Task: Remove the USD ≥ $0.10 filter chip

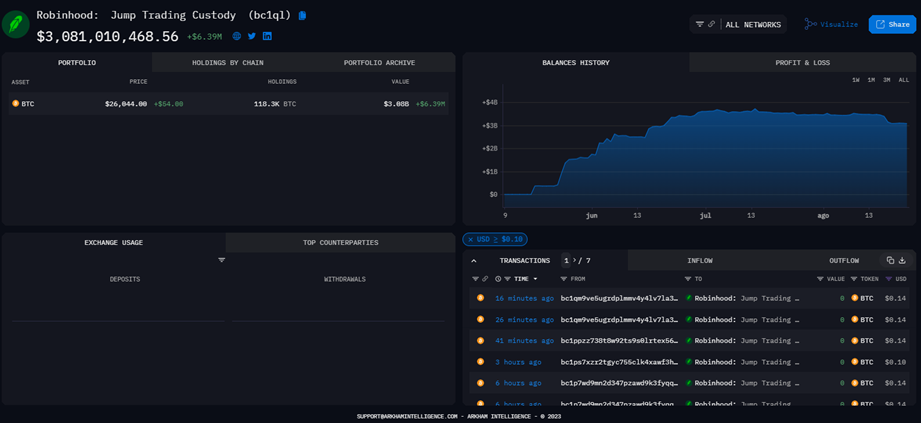Action: coord(471,240)
